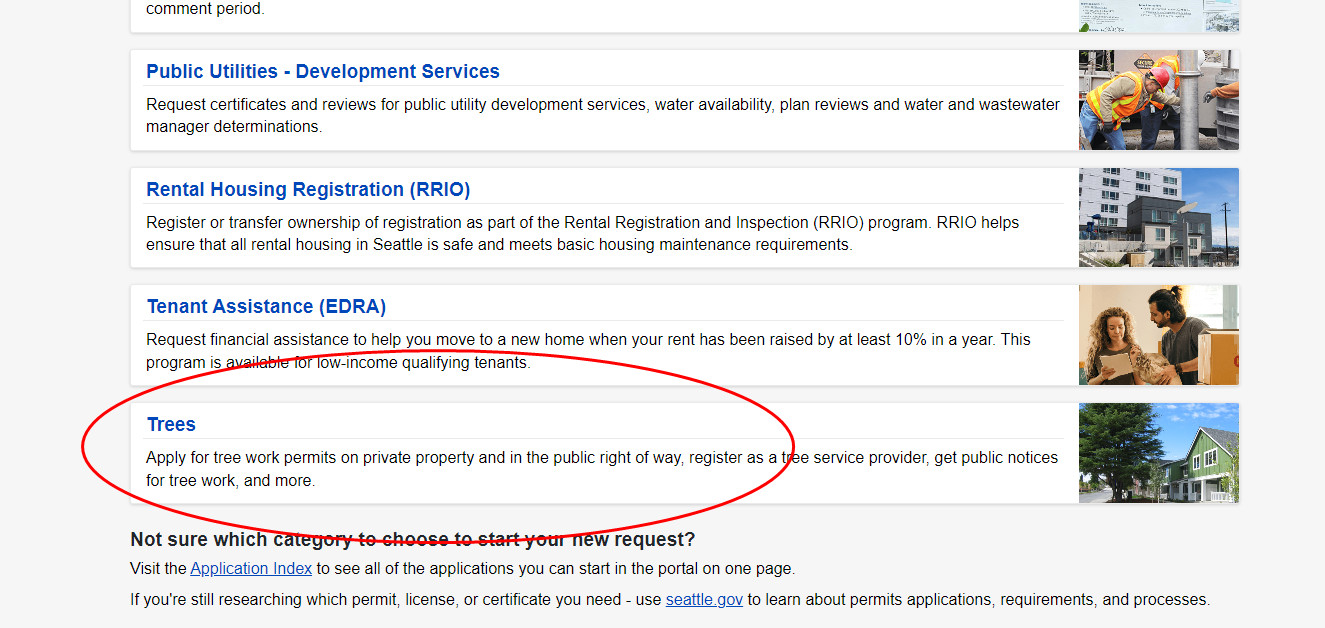Click the partially visible top card thumbnail
This screenshot has height=628, width=1325.
tap(1158, 15)
